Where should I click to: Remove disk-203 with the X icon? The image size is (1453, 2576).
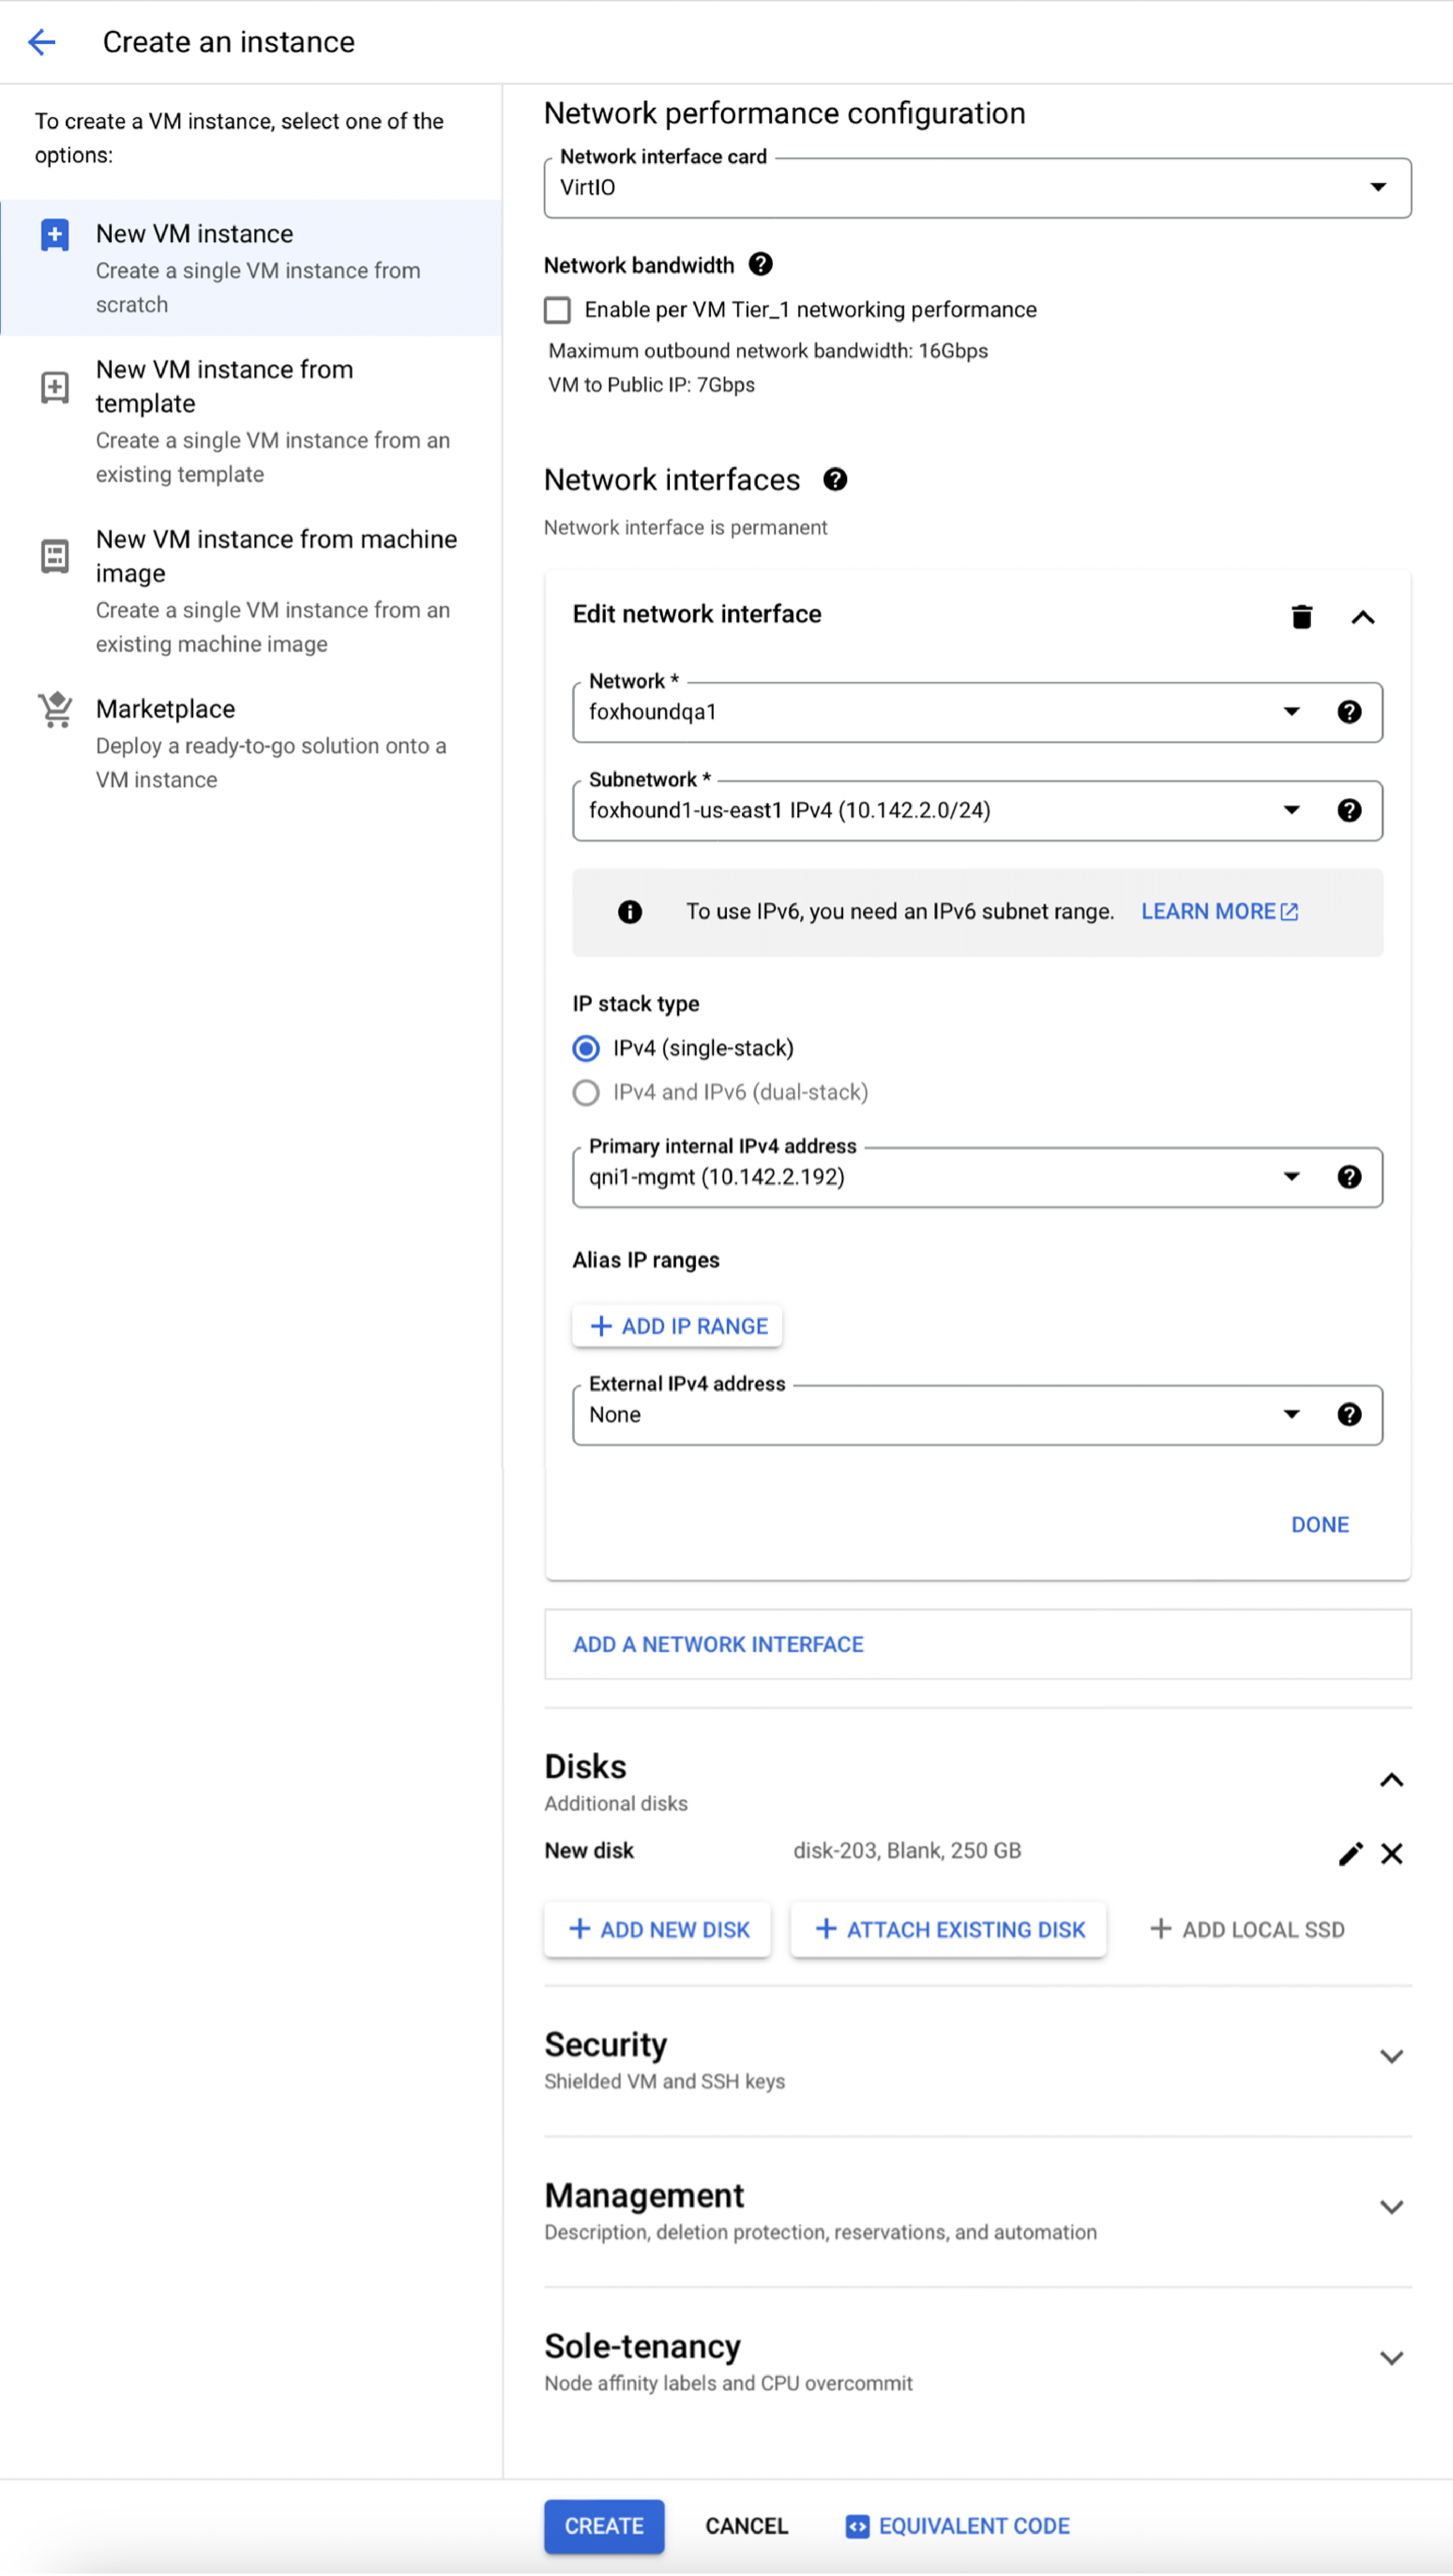click(1391, 1854)
